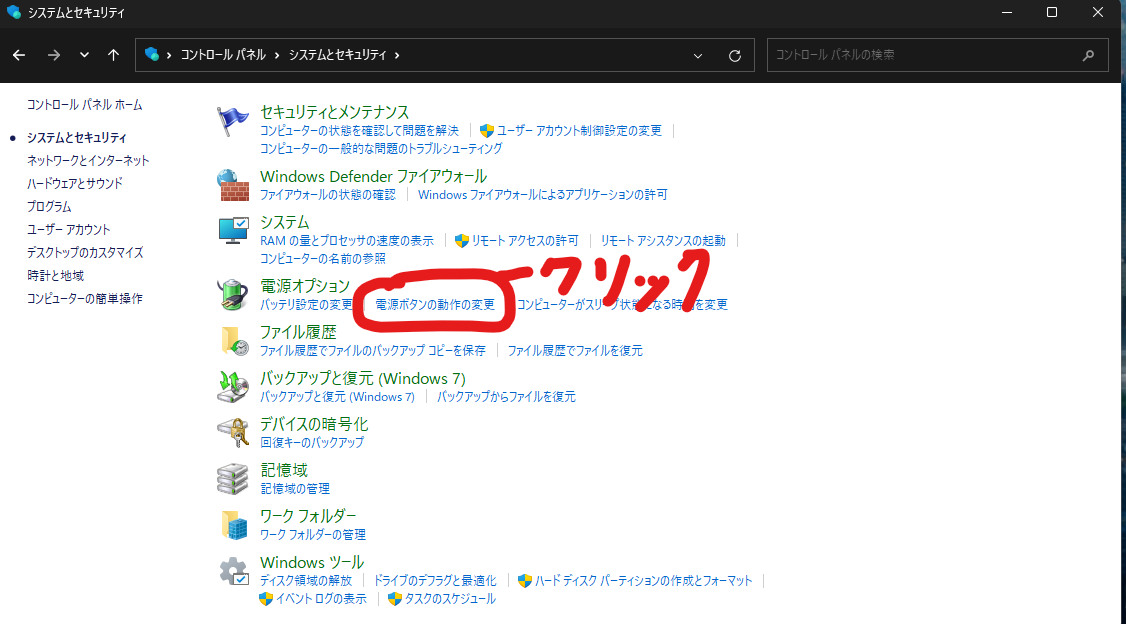Screen dimensions: 1126x624
Task: Click ファイル履歴でファイルのバックアップ コピーを保存
Action: pyautogui.click(x=373, y=350)
